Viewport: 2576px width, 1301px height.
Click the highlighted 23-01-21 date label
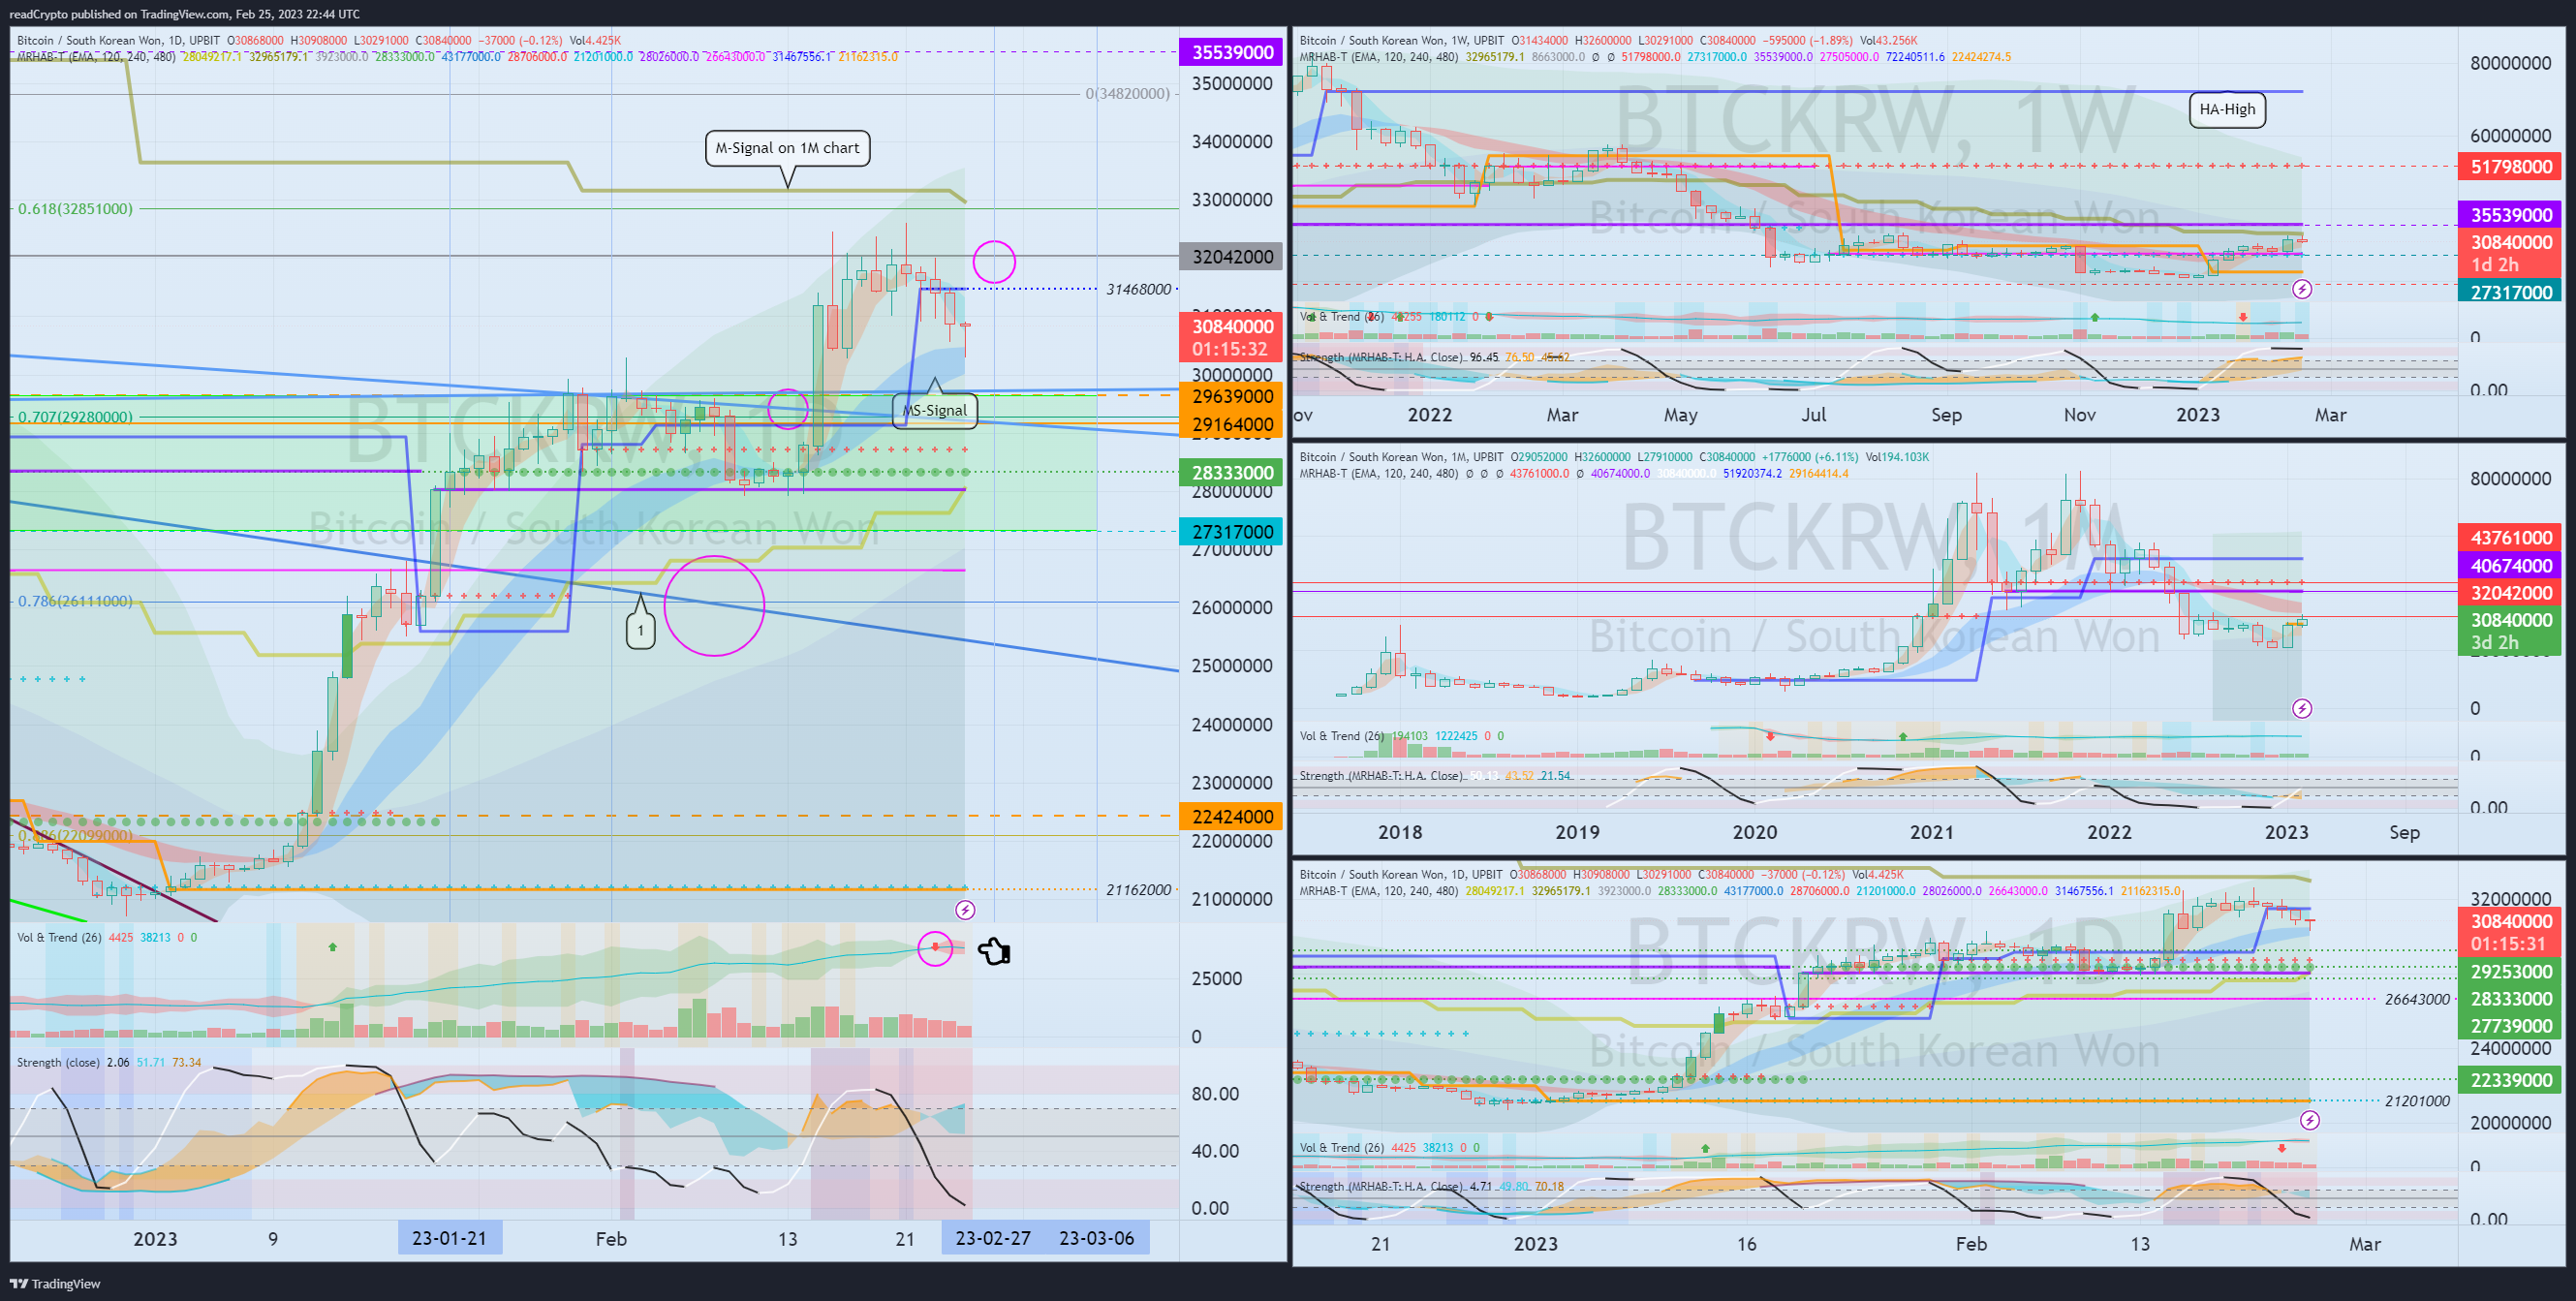(x=450, y=1238)
